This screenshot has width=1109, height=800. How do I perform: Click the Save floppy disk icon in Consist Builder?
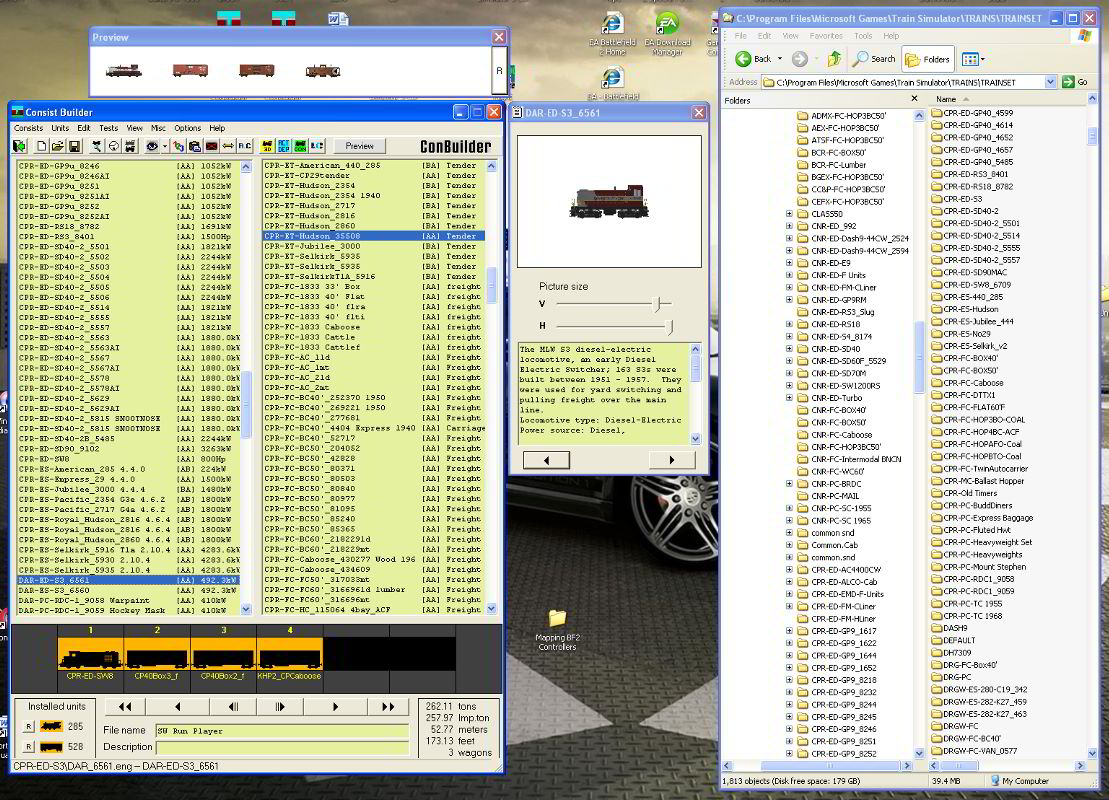(74, 146)
